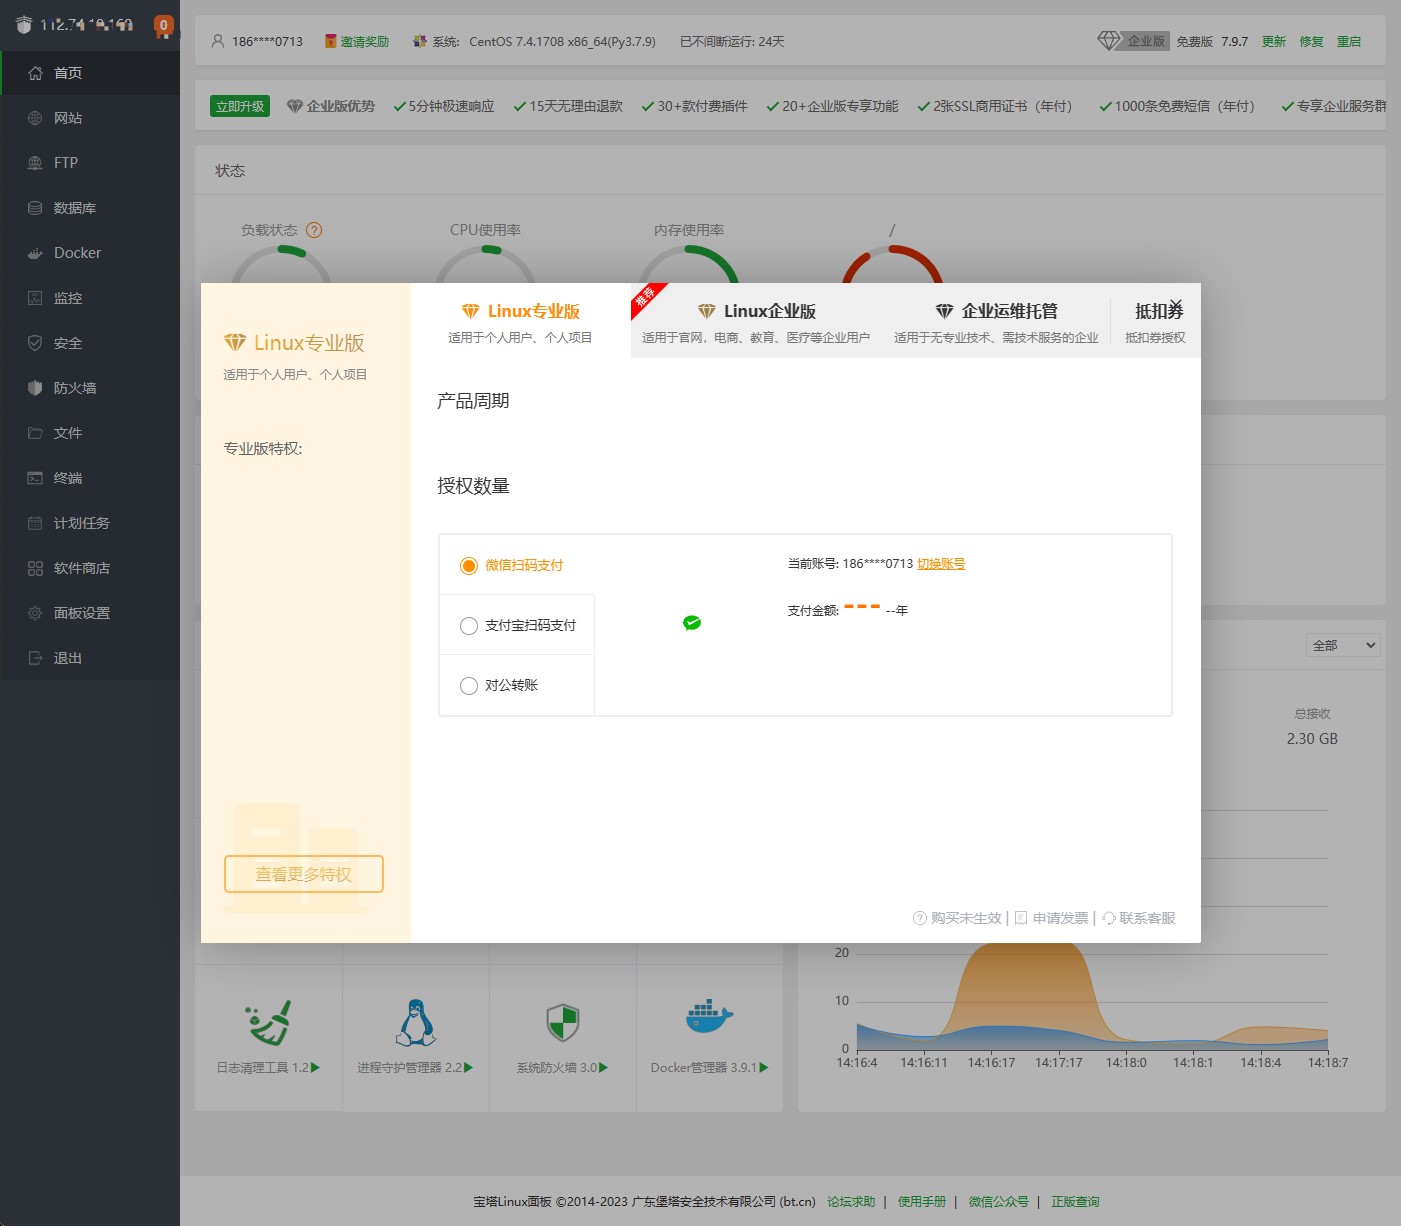
Task: Click the 计划任务 calendar icon
Action: (35, 523)
